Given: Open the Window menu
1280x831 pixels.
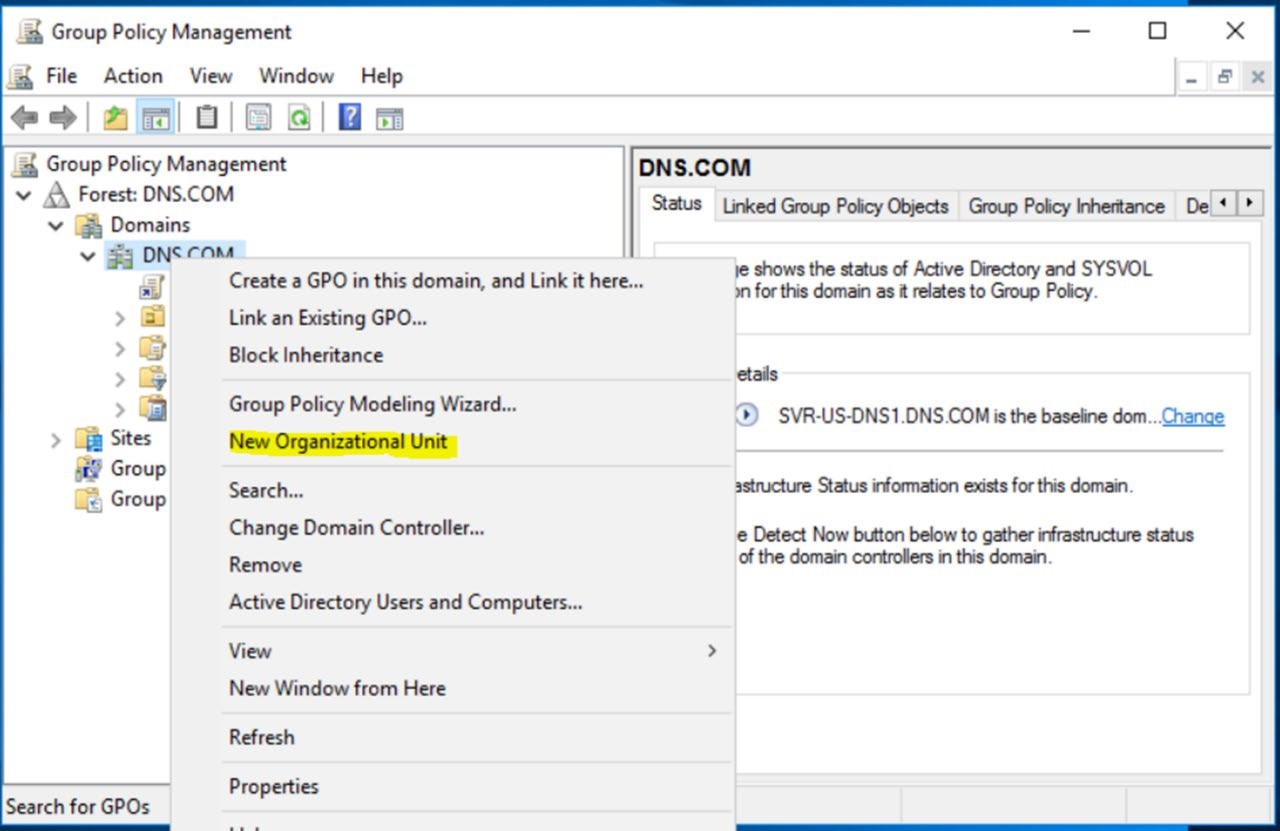Looking at the screenshot, I should (296, 76).
